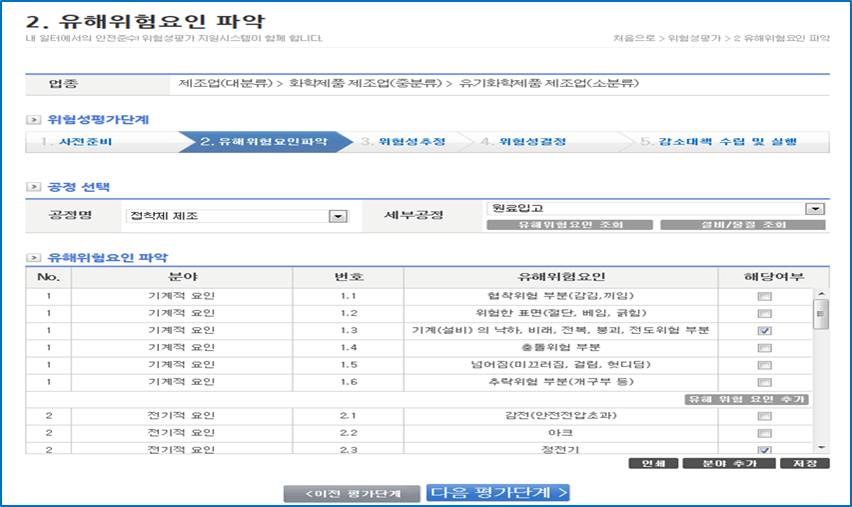Viewport: 852px width, 507px height.
Task: Click the 설비/물질 조회 button
Action: pyautogui.click(x=743, y=225)
